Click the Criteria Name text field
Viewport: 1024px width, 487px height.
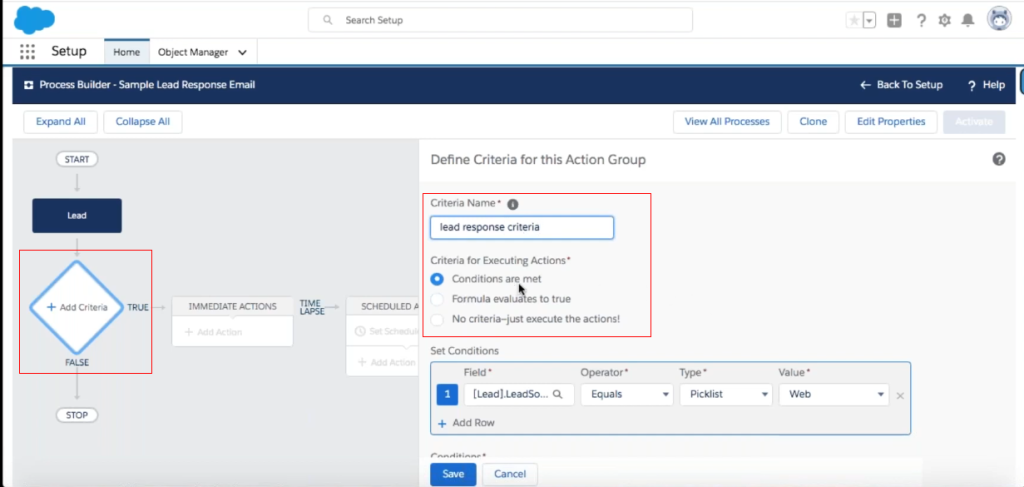coord(522,227)
